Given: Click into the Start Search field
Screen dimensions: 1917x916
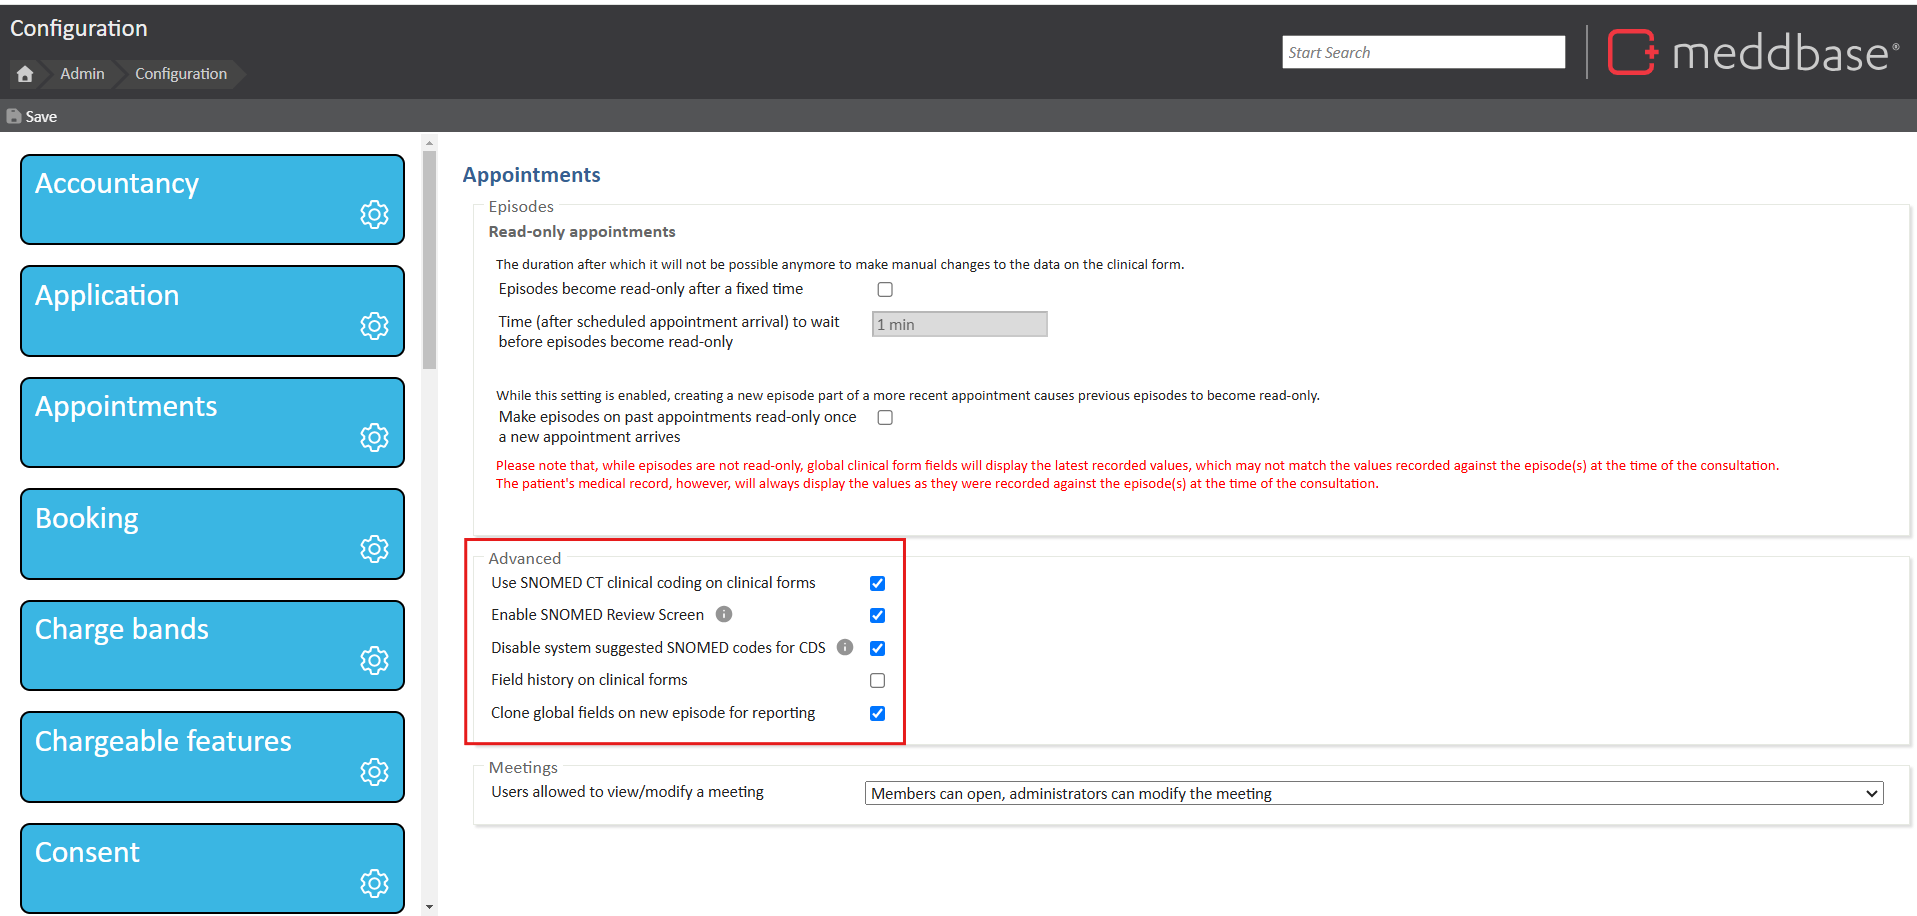Looking at the screenshot, I should [x=1423, y=53].
